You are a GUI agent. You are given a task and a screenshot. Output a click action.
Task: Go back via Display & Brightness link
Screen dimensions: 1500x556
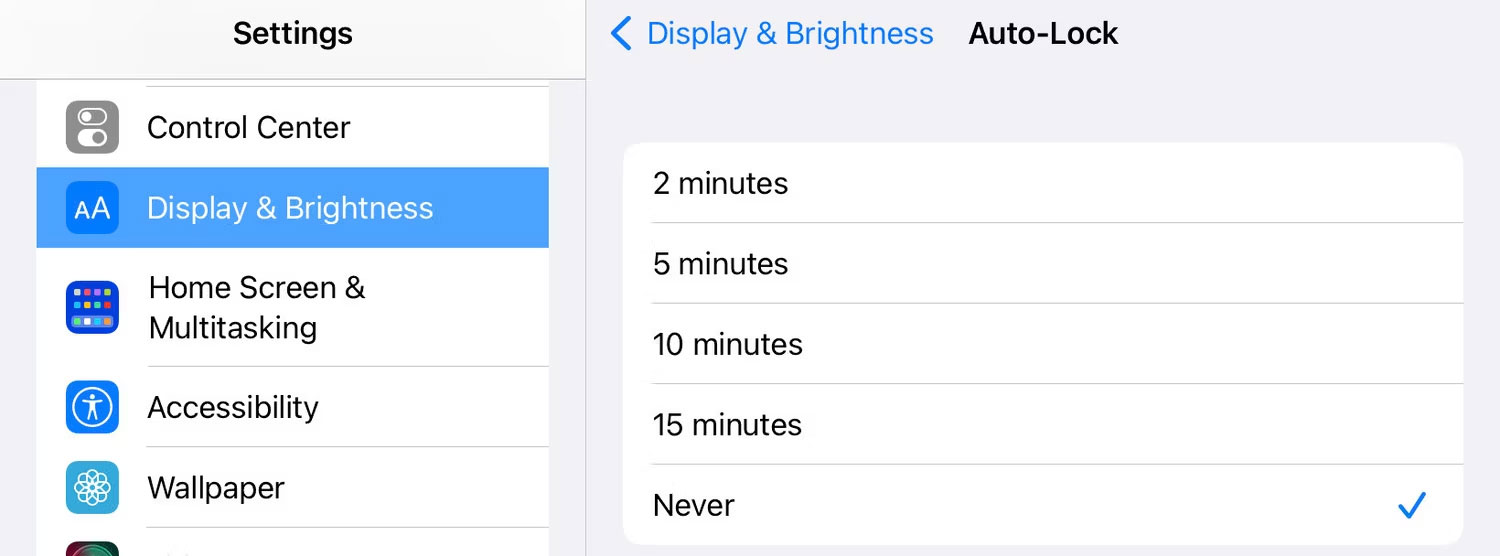coord(790,33)
